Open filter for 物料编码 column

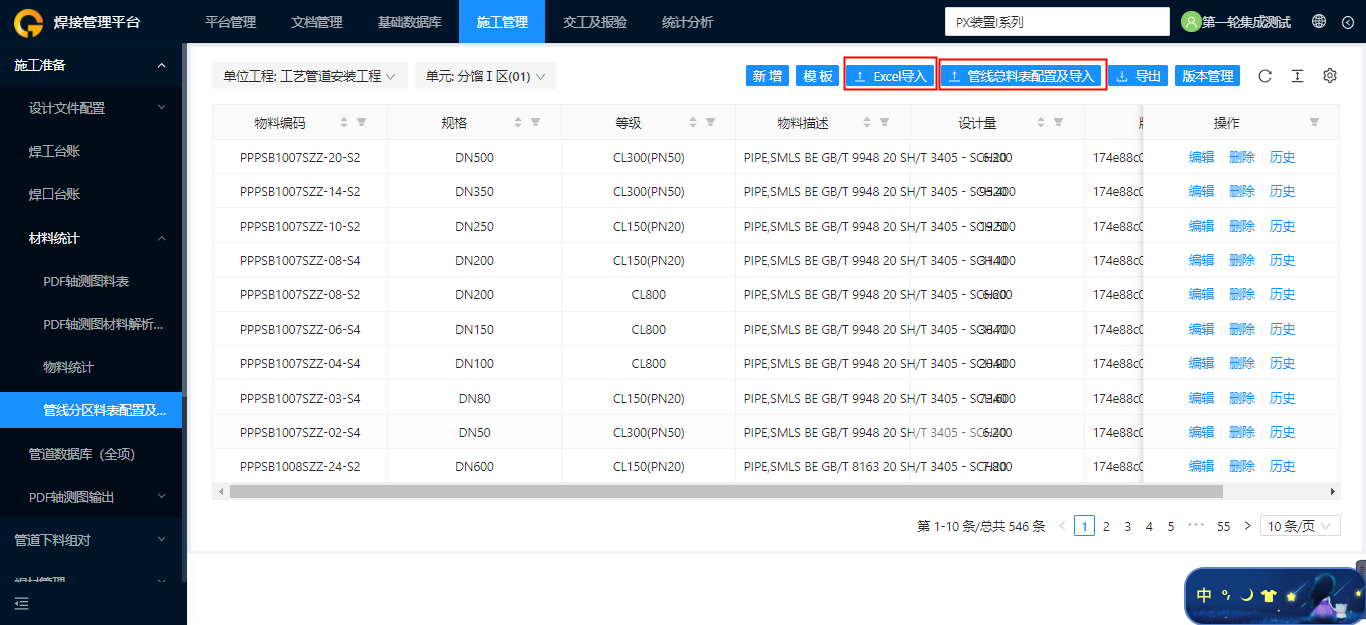point(361,122)
